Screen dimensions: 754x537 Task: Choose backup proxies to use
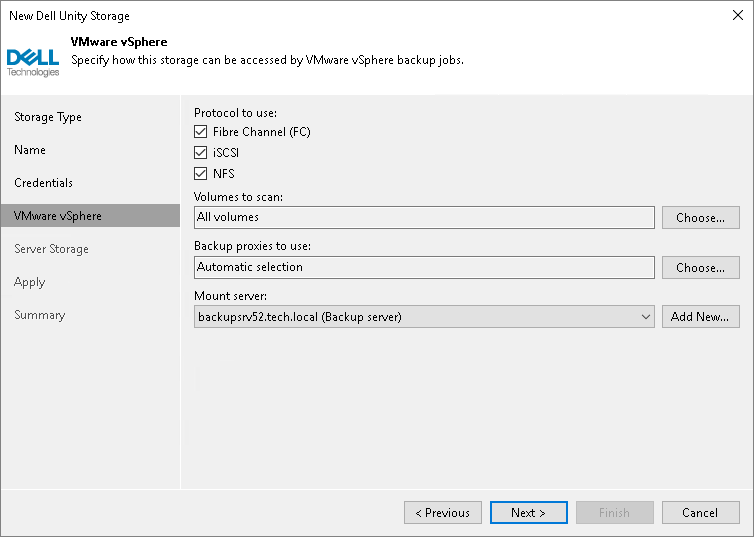pyautogui.click(x=701, y=267)
